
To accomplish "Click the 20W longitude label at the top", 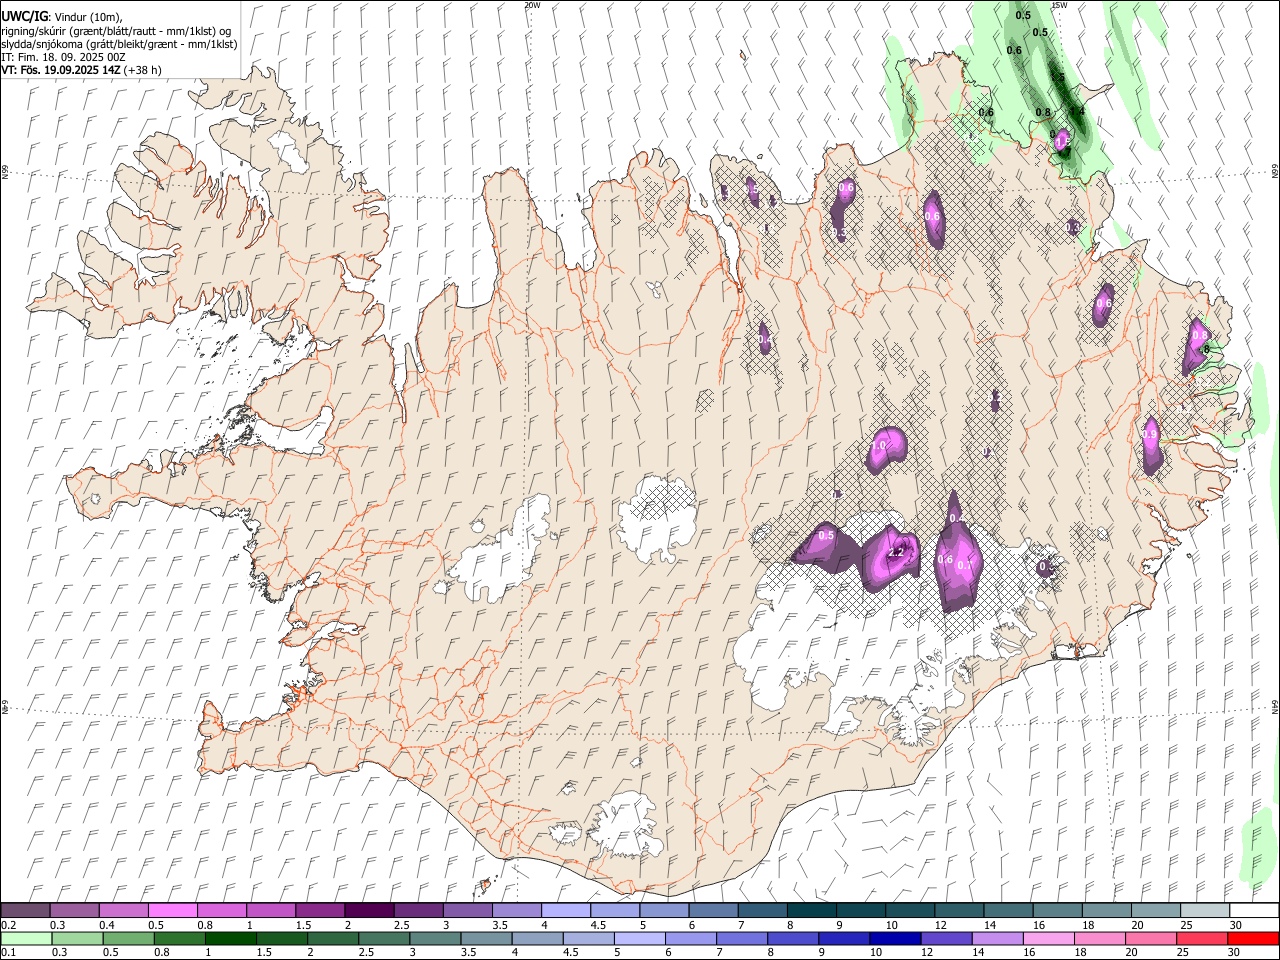I will click(532, 5).
